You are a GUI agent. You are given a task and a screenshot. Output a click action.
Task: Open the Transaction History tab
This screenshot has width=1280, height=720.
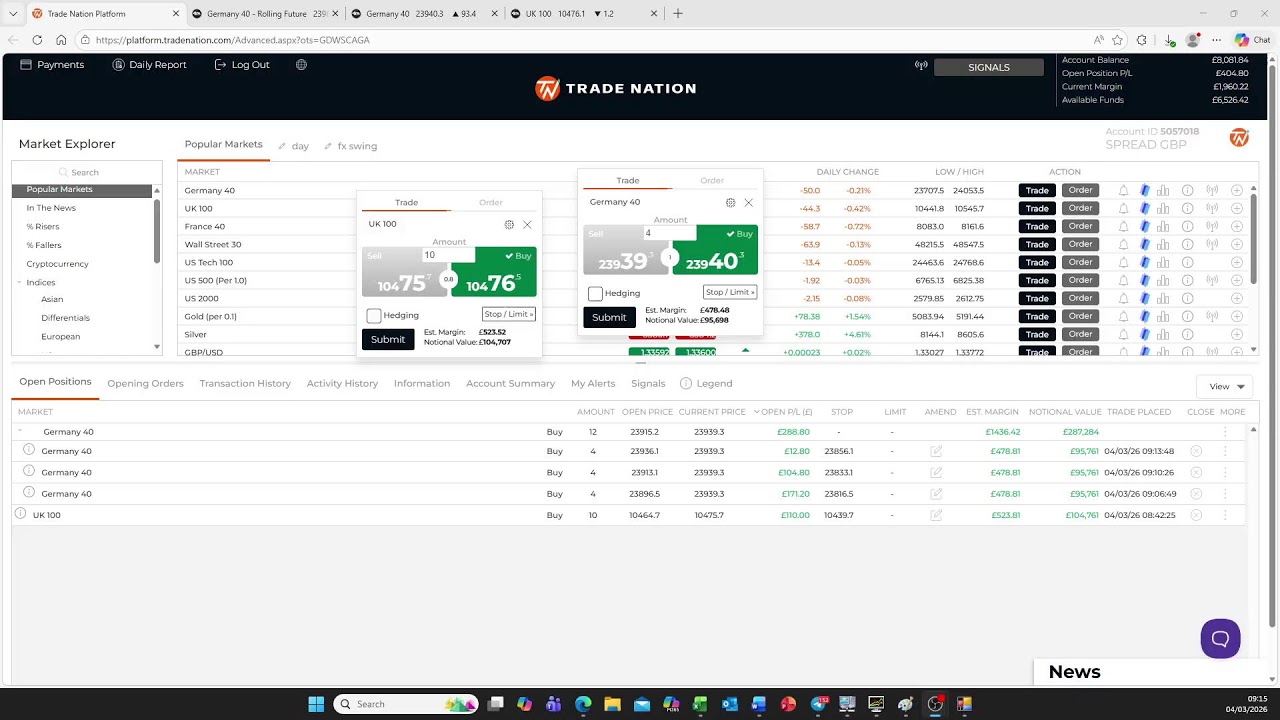click(245, 383)
